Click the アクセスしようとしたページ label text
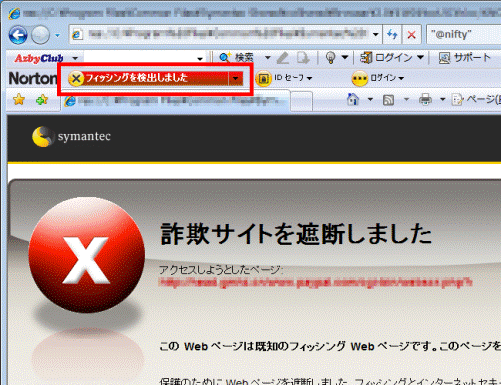501x385 pixels. click(221, 270)
